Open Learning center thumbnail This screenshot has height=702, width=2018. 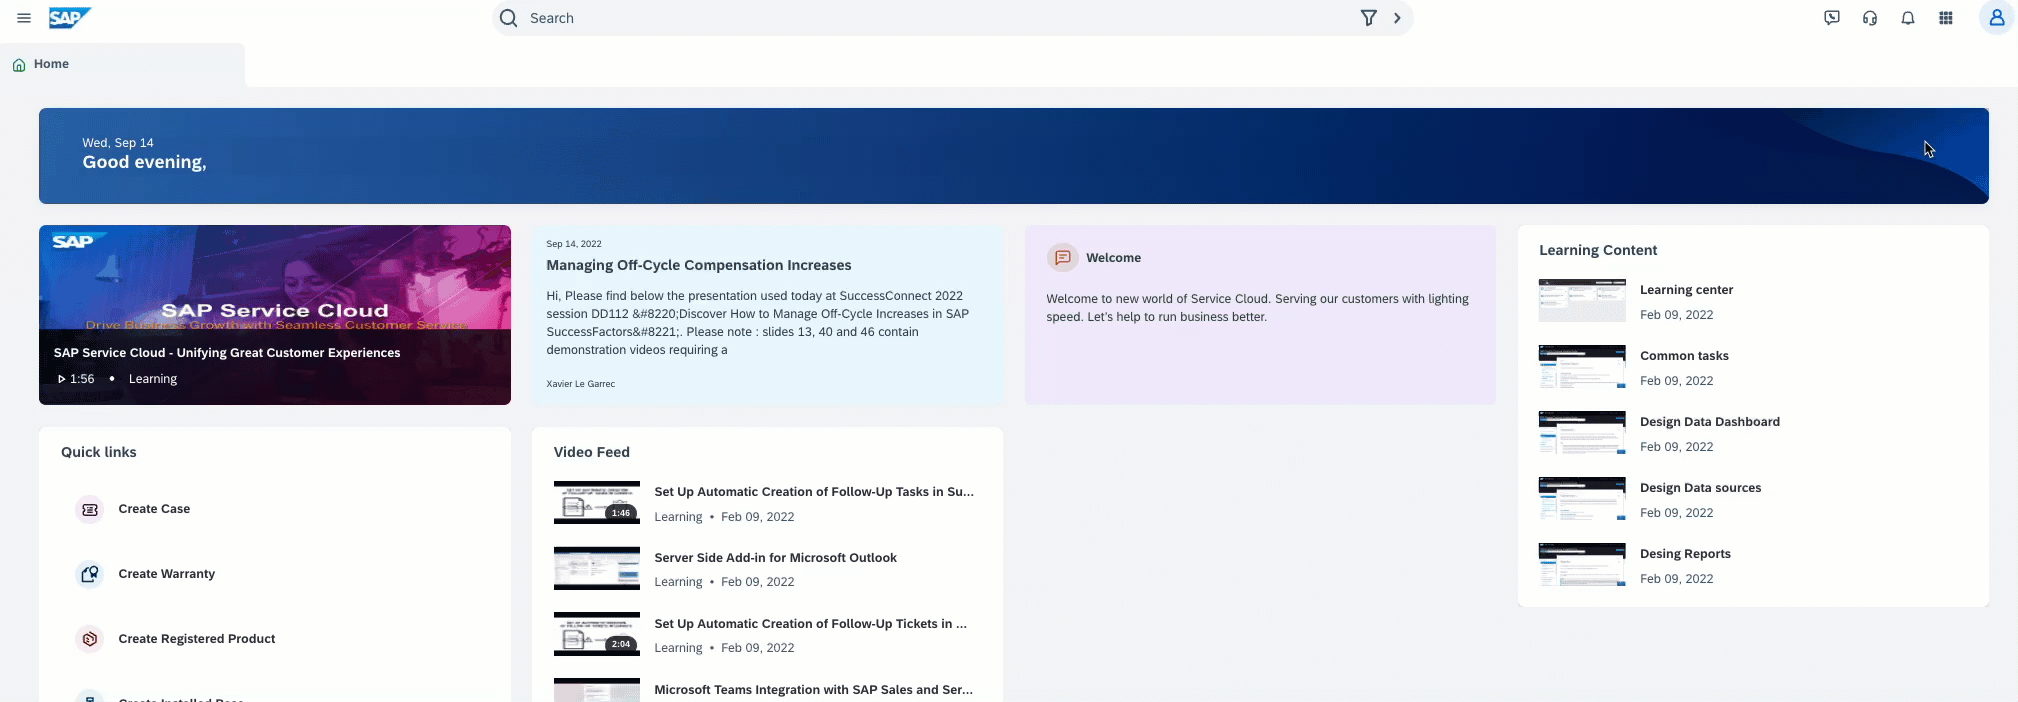[1582, 300]
